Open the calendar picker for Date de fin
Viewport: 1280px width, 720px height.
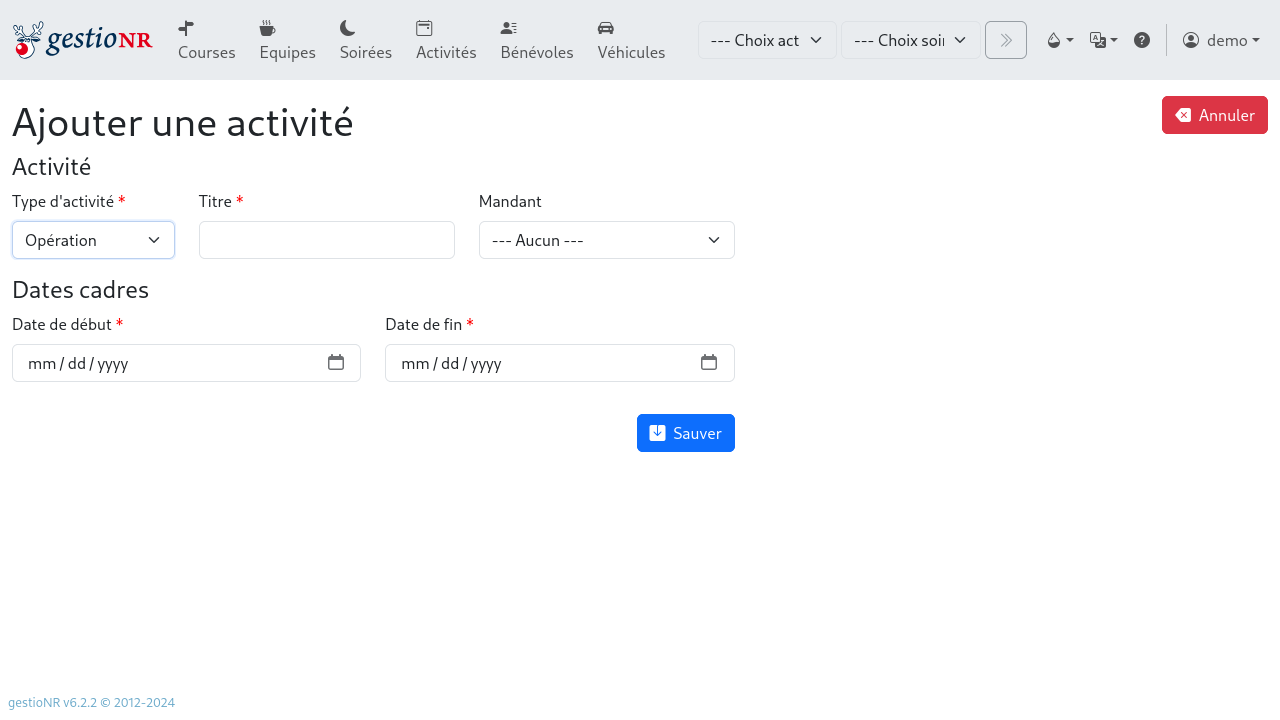click(709, 363)
